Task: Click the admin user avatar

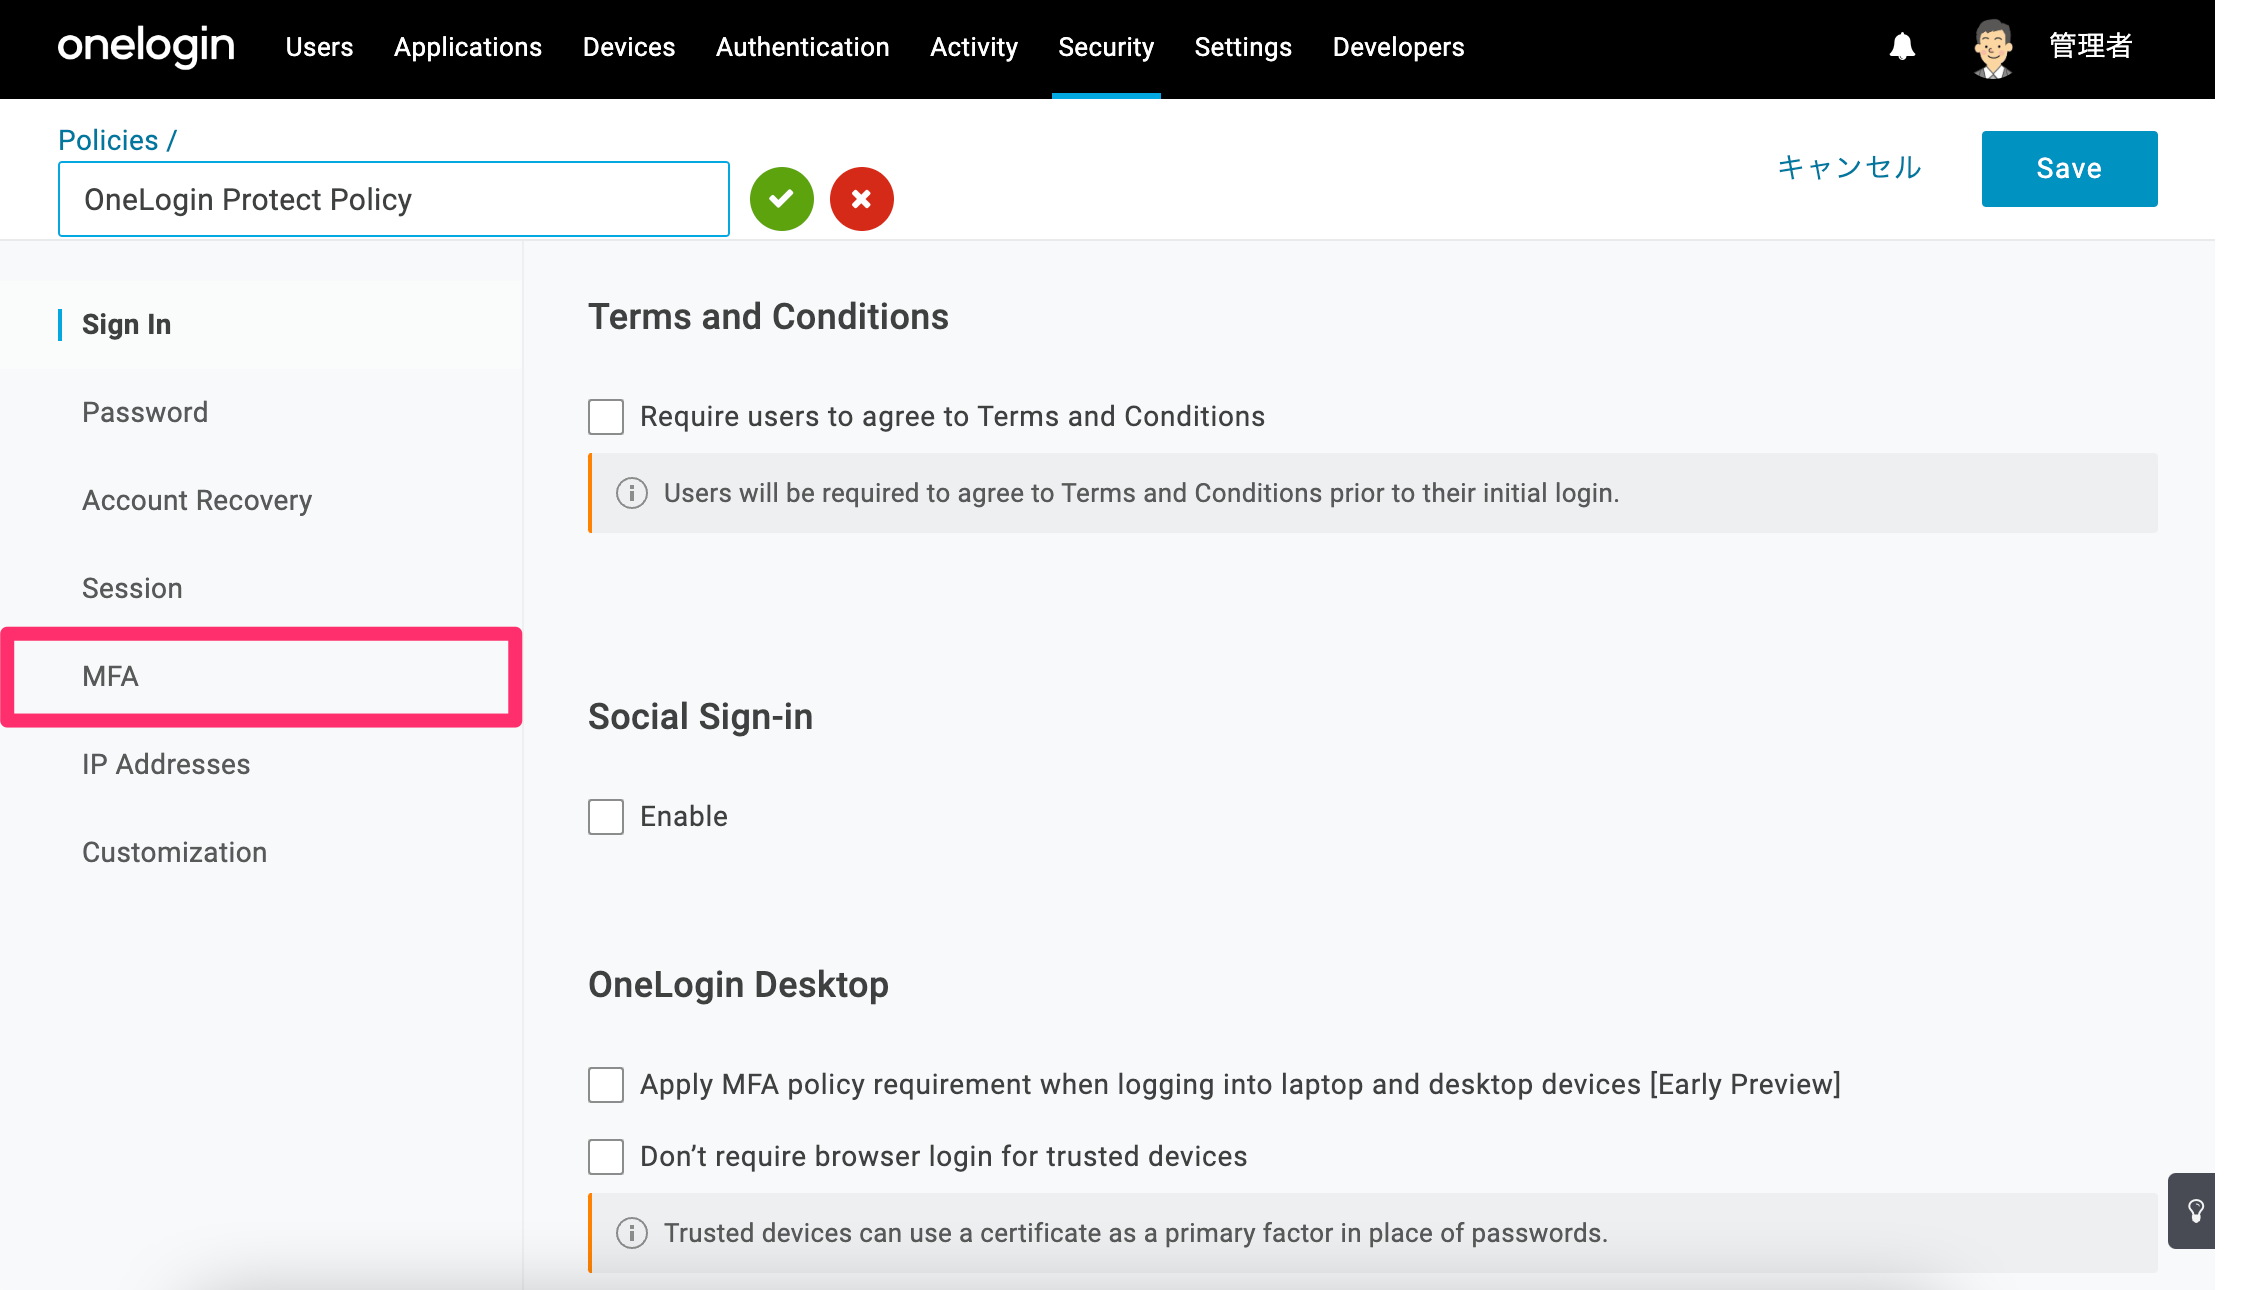Action: pyautogui.click(x=1992, y=48)
